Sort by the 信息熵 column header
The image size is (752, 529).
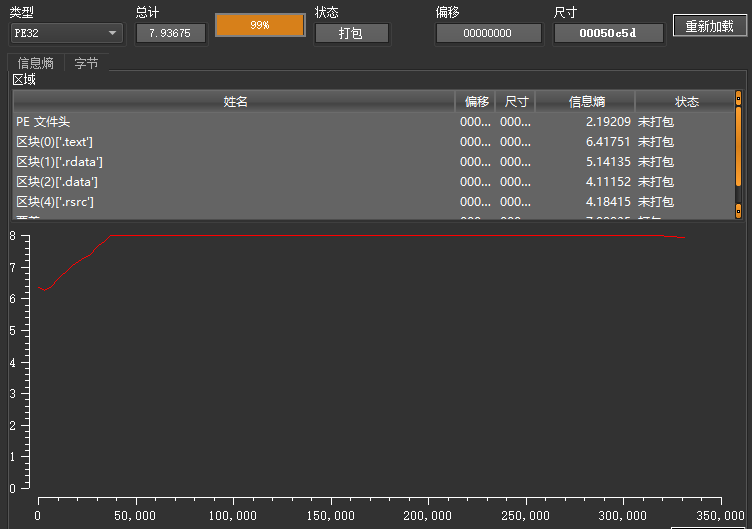coord(586,102)
